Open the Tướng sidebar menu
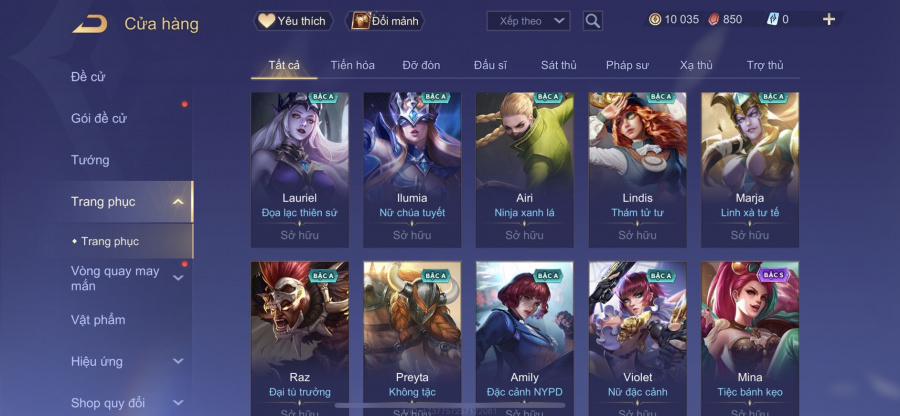 tap(90, 160)
